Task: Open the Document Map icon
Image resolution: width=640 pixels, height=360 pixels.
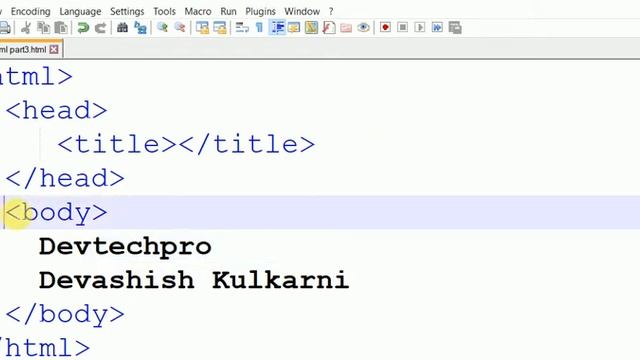Action: click(x=311, y=28)
